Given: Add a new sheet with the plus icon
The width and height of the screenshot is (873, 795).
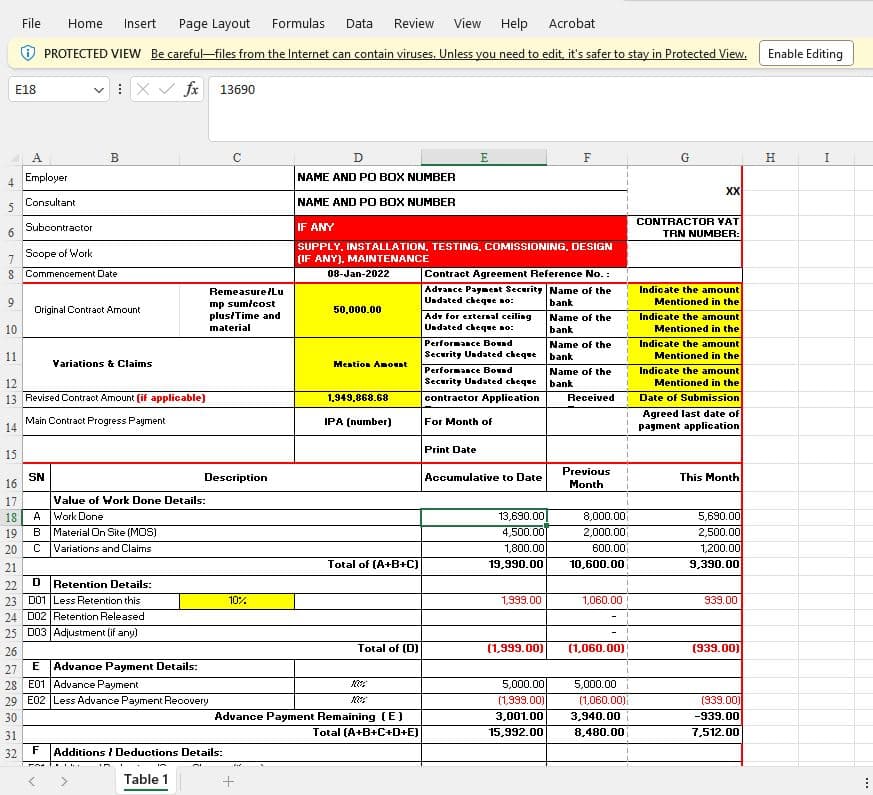Looking at the screenshot, I should coord(228,781).
